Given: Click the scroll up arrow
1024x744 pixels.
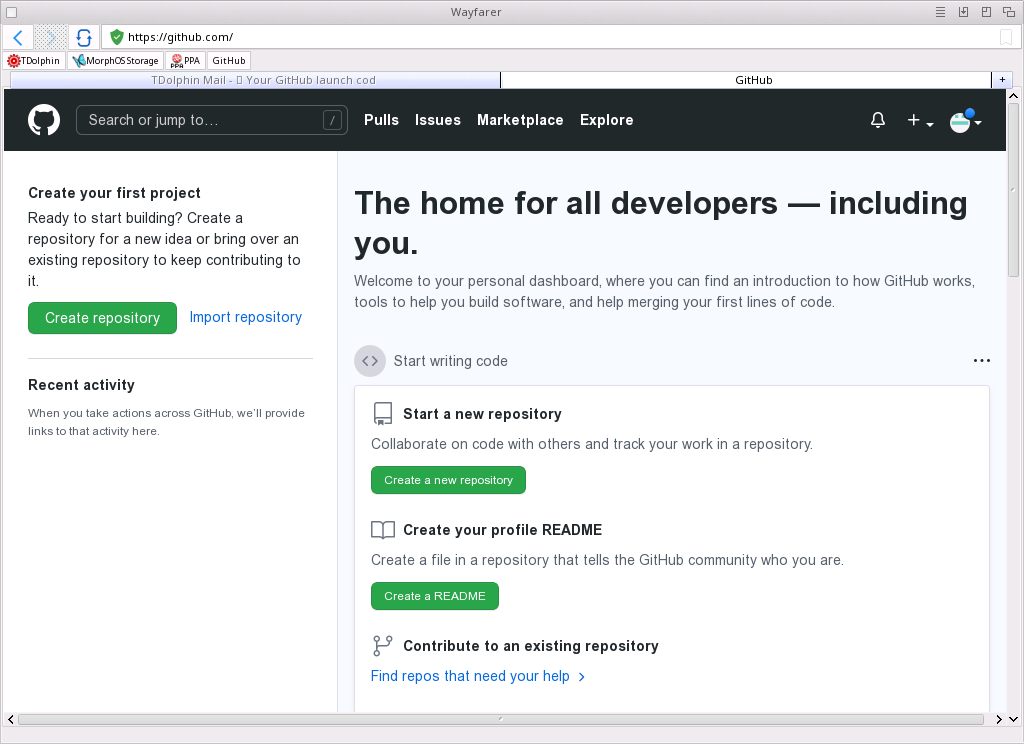Looking at the screenshot, I should [1014, 95].
